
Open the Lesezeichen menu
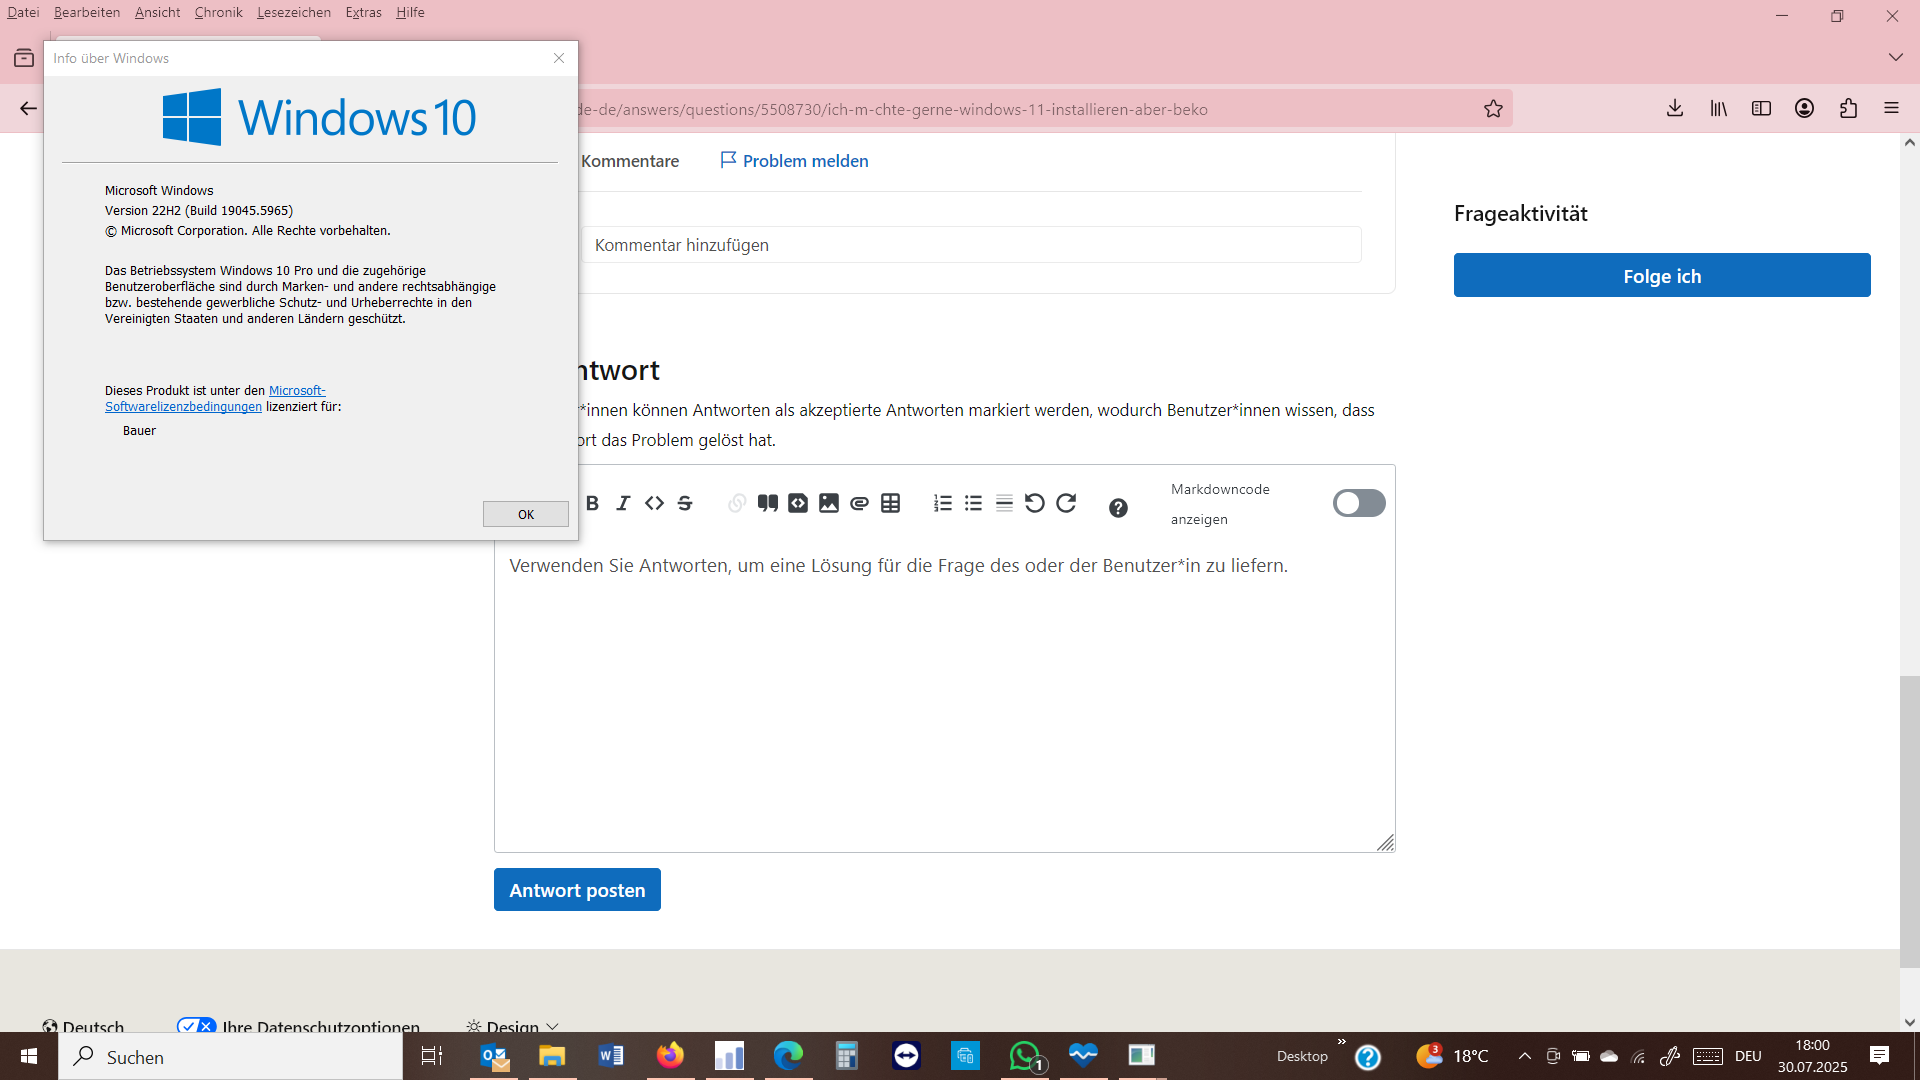[x=294, y=12]
